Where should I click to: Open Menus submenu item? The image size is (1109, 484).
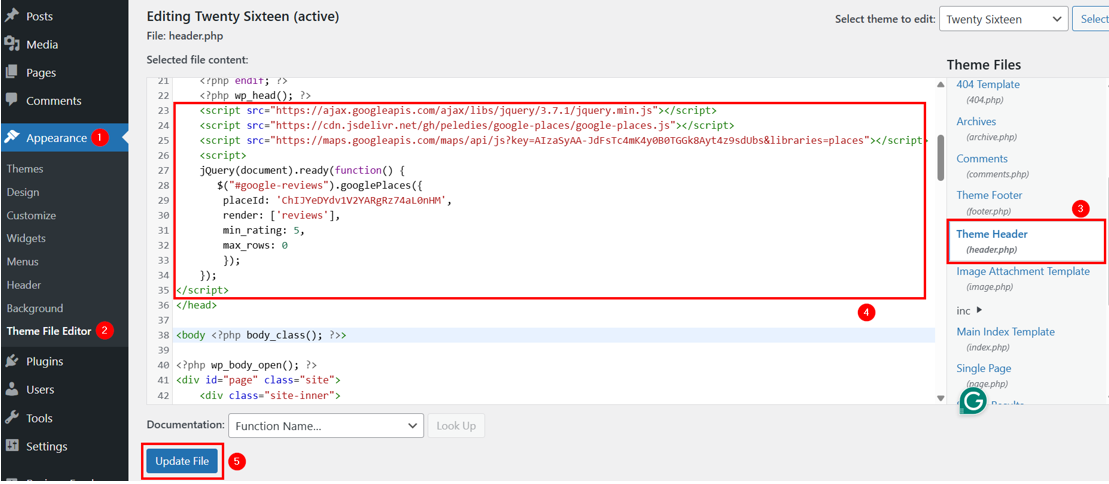[23, 262]
